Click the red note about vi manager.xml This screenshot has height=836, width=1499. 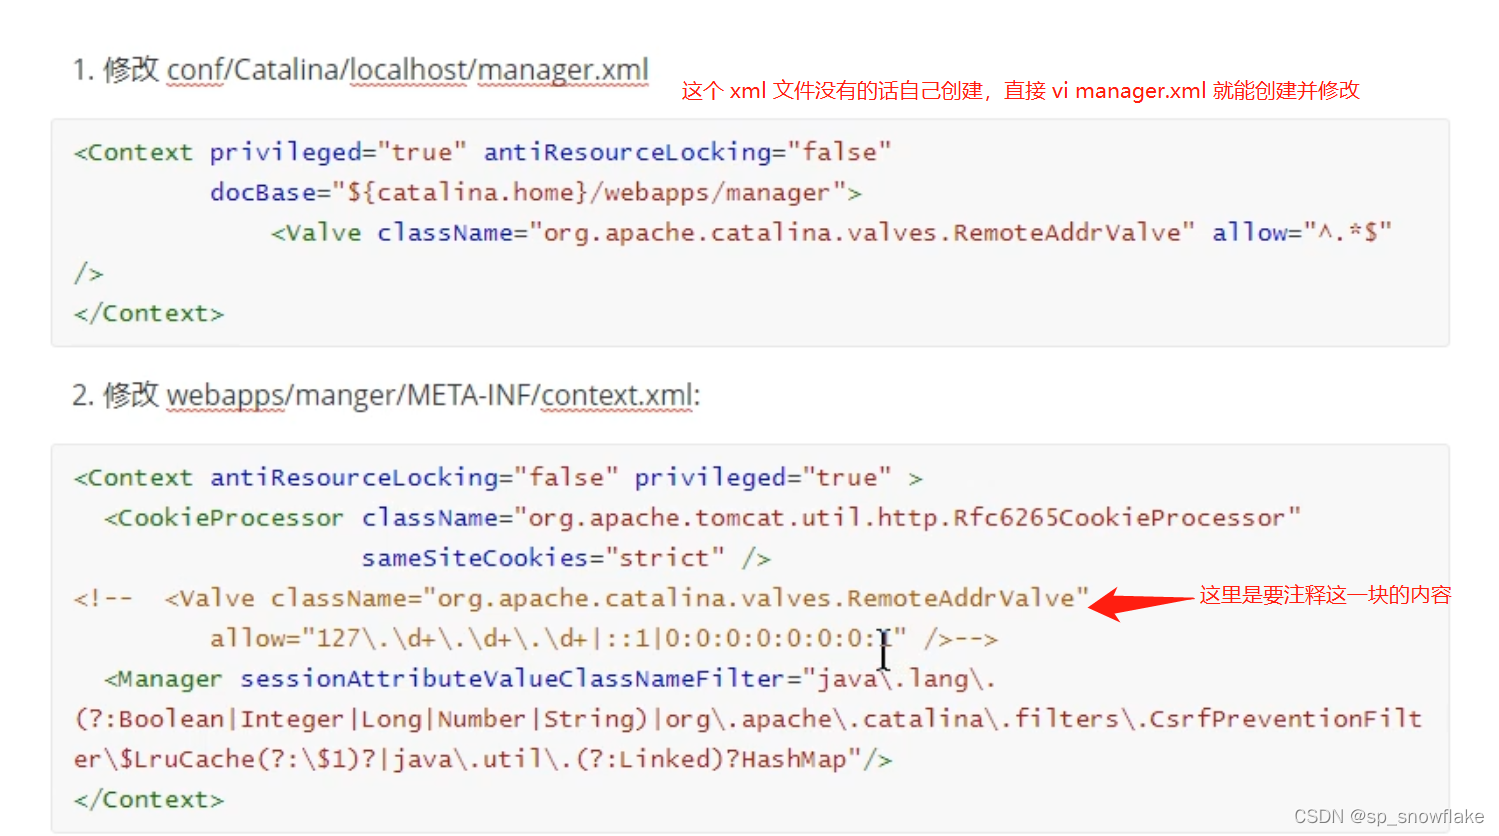[1021, 91]
